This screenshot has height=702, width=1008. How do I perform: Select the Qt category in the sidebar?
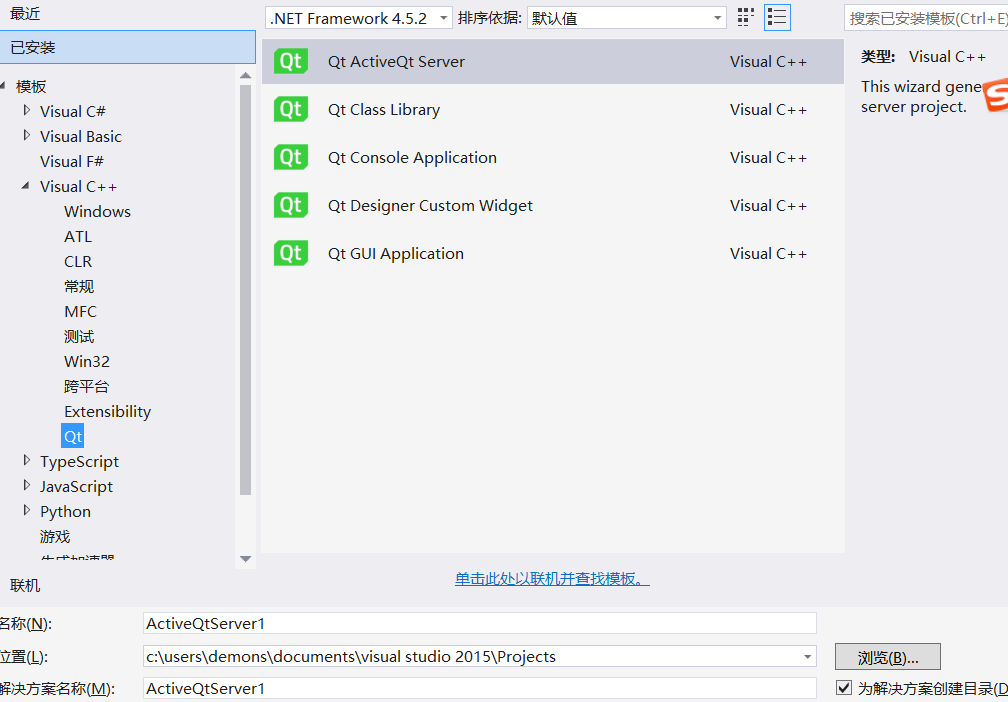tap(72, 436)
